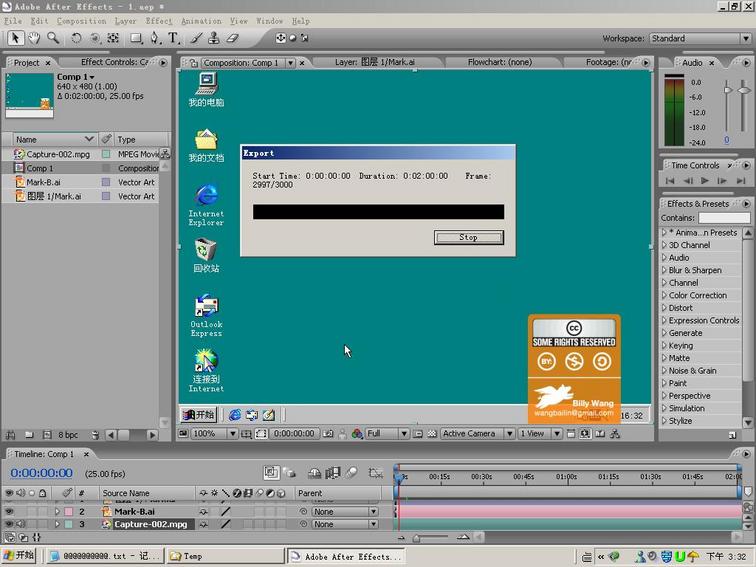Select the Pen tool
This screenshot has height=567, width=756.
[155, 38]
